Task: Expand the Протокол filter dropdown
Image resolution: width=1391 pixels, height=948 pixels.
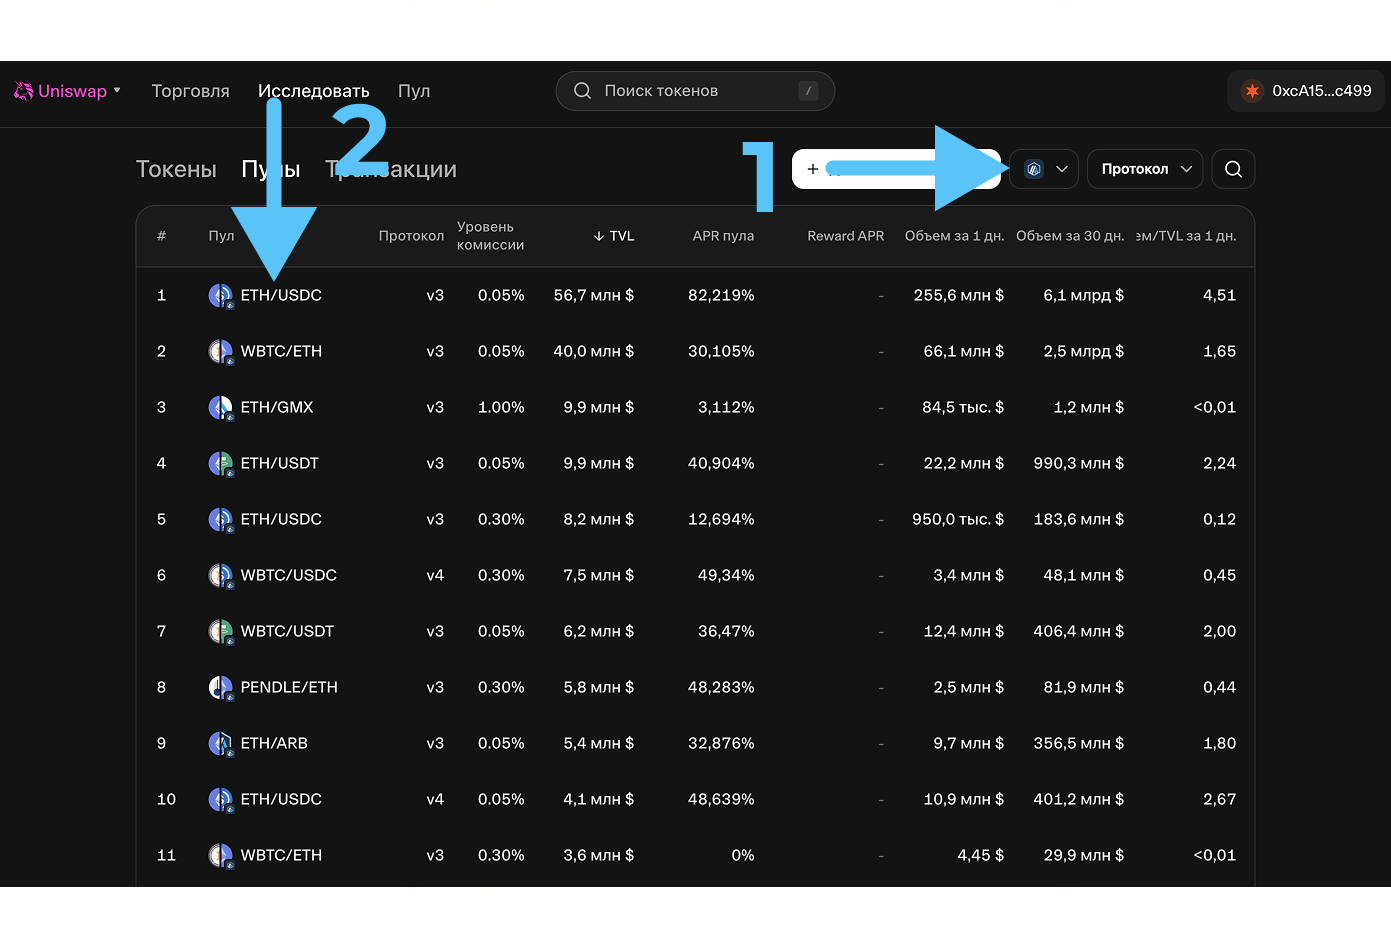Action: pyautogui.click(x=1145, y=169)
